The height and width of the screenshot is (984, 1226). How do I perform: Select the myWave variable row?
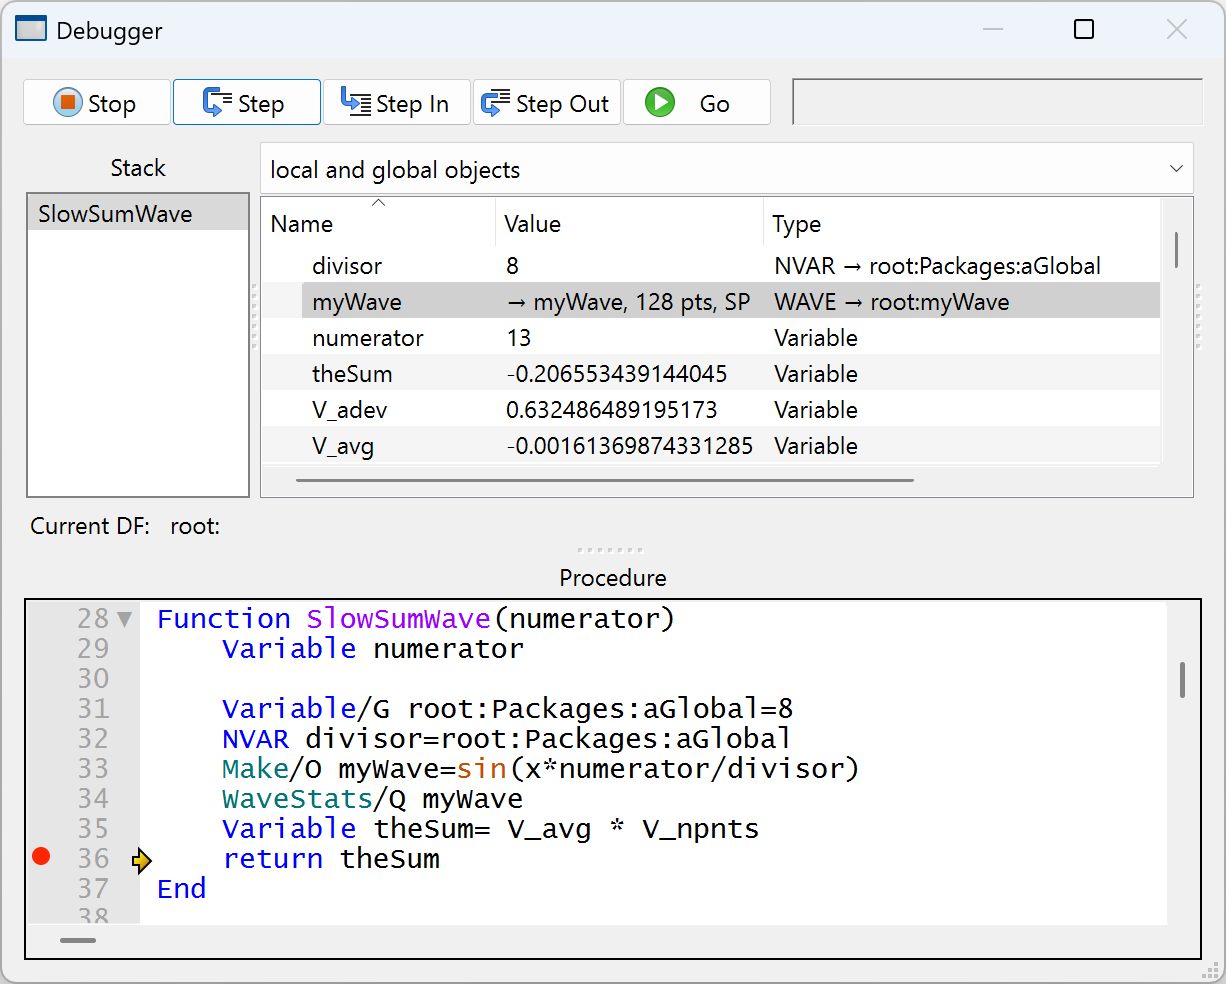pos(357,302)
